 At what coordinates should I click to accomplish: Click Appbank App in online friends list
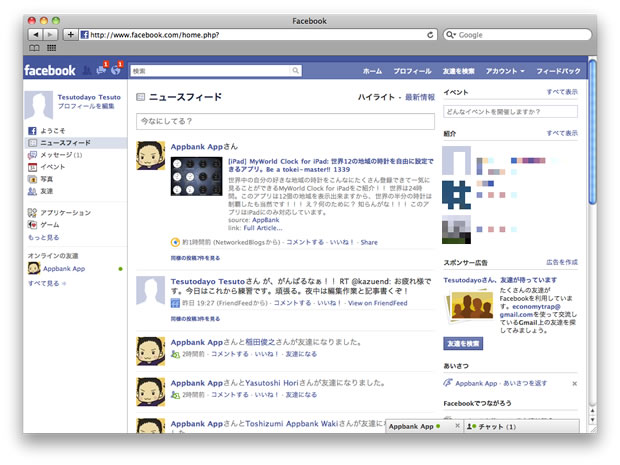(64, 269)
